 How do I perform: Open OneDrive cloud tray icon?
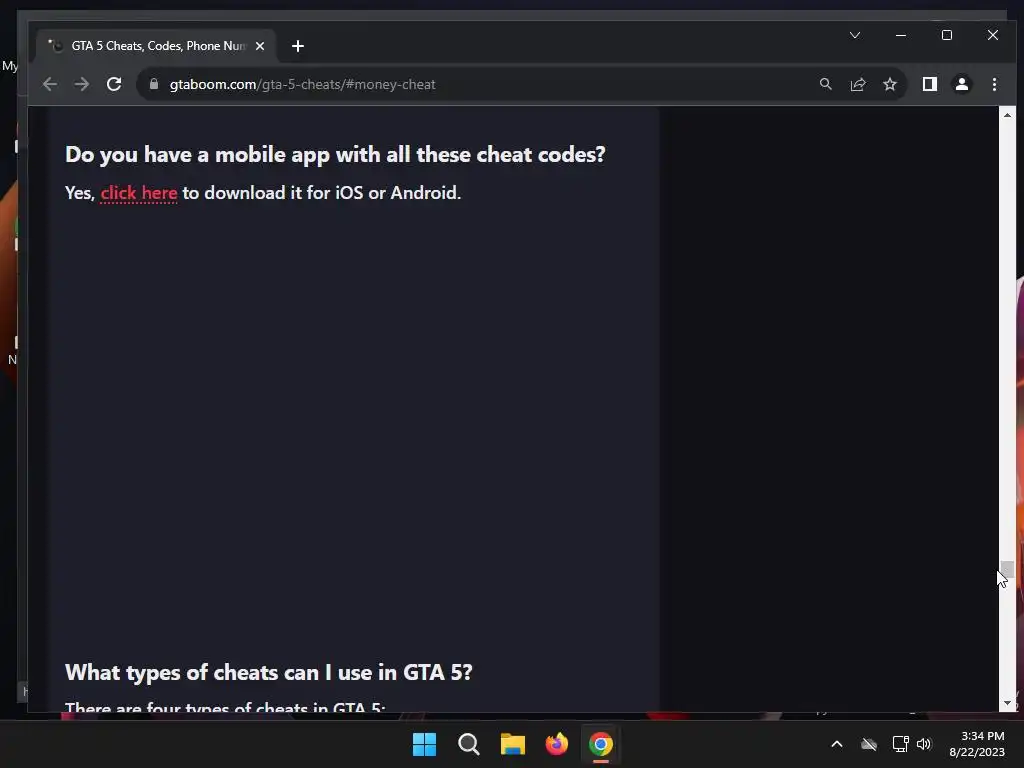(869, 744)
